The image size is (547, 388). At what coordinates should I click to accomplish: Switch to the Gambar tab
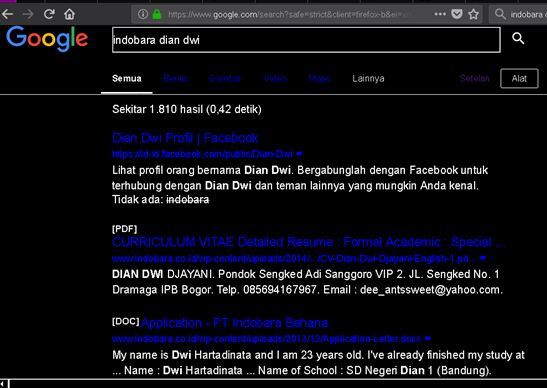click(225, 79)
